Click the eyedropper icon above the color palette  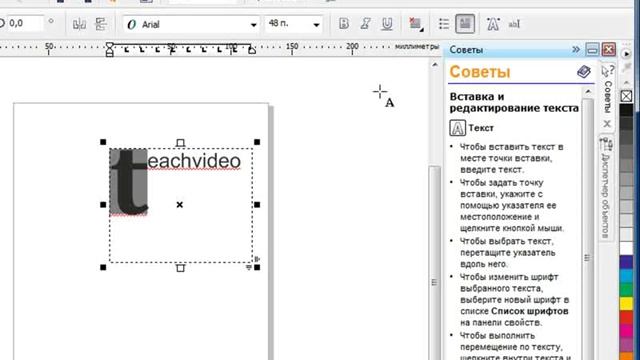[626, 68]
